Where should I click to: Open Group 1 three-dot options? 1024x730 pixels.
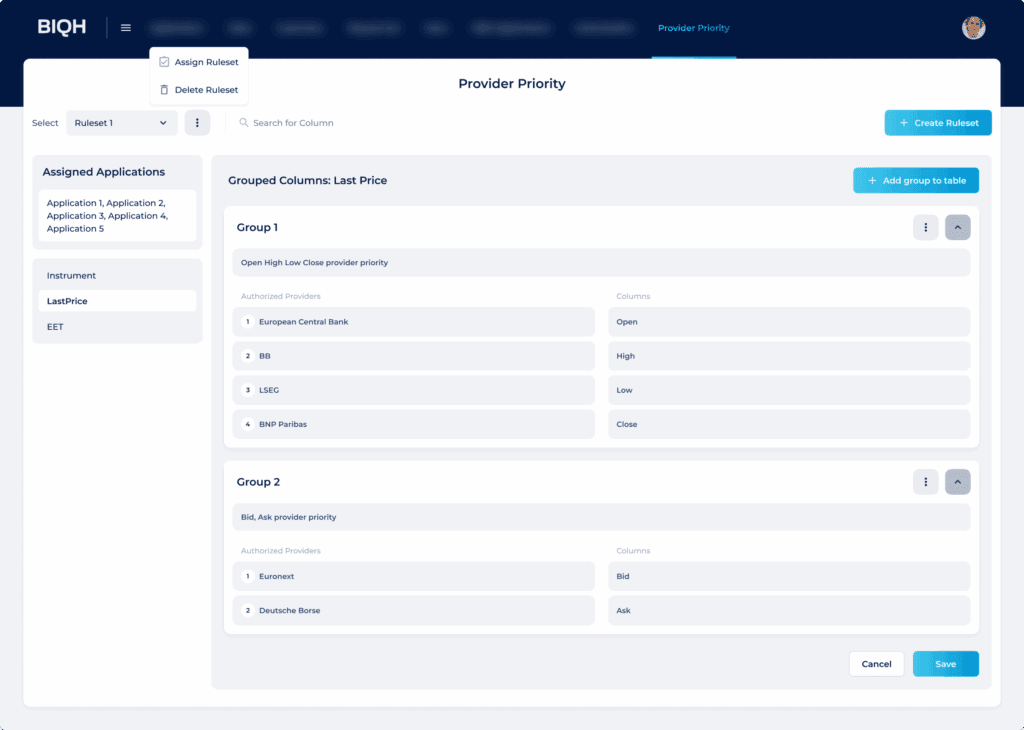coord(925,228)
